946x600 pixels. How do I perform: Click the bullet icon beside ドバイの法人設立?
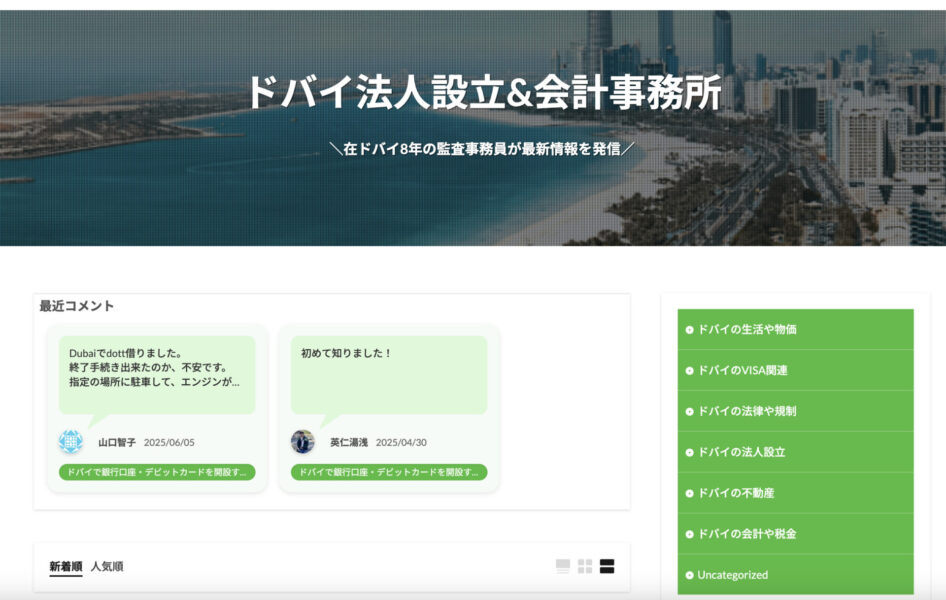pyautogui.click(x=690, y=452)
